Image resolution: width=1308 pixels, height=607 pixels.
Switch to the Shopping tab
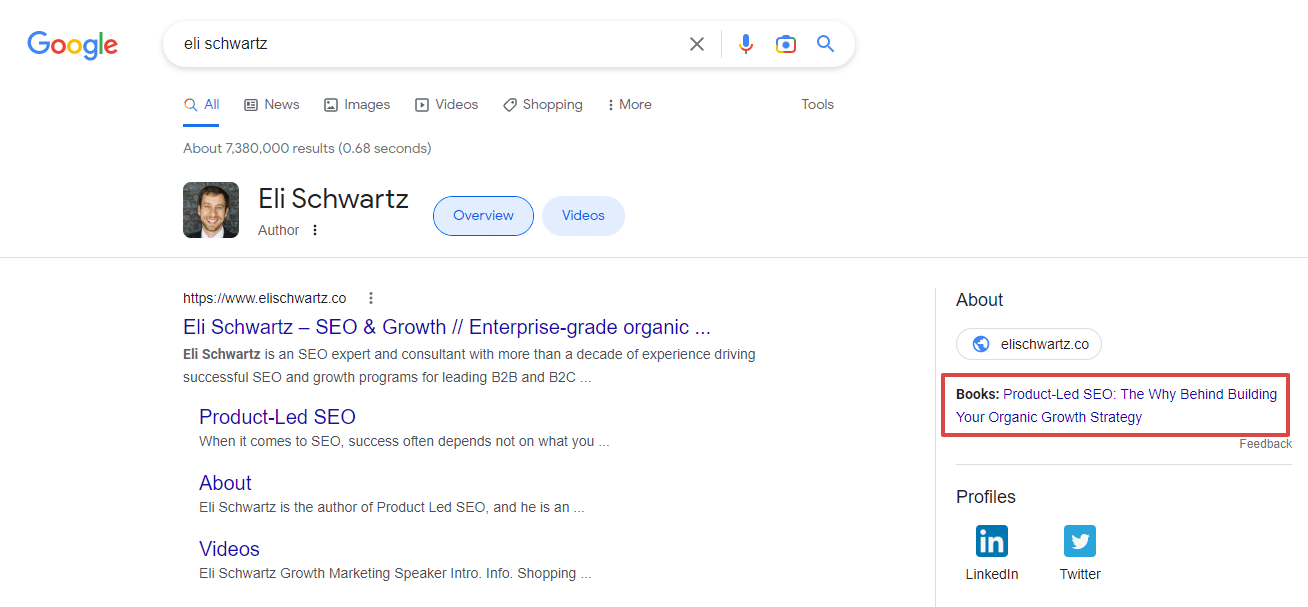(x=543, y=105)
